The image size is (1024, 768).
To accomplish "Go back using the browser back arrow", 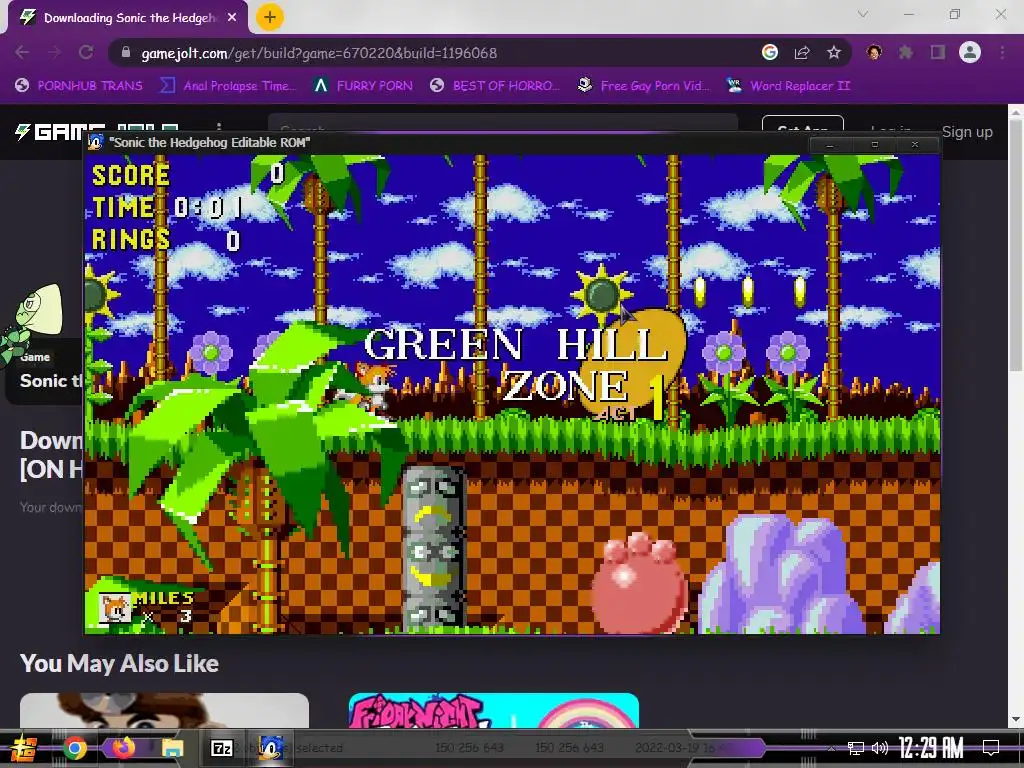I will 22,52.
